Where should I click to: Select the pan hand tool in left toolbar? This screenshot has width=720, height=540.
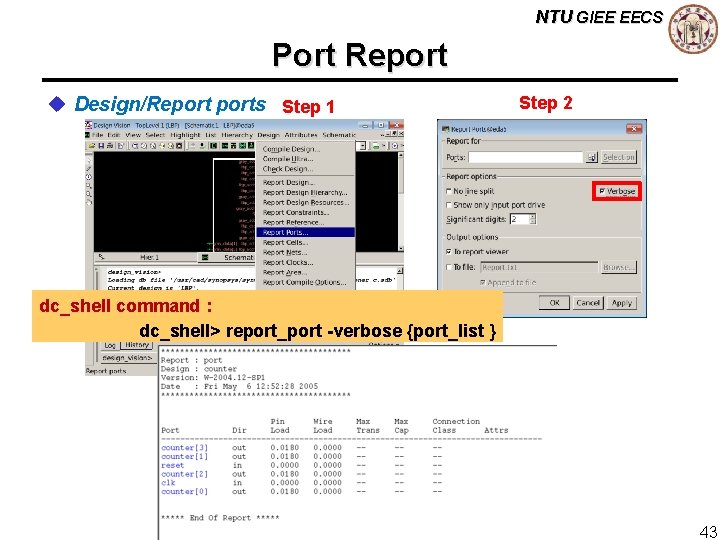point(89,202)
